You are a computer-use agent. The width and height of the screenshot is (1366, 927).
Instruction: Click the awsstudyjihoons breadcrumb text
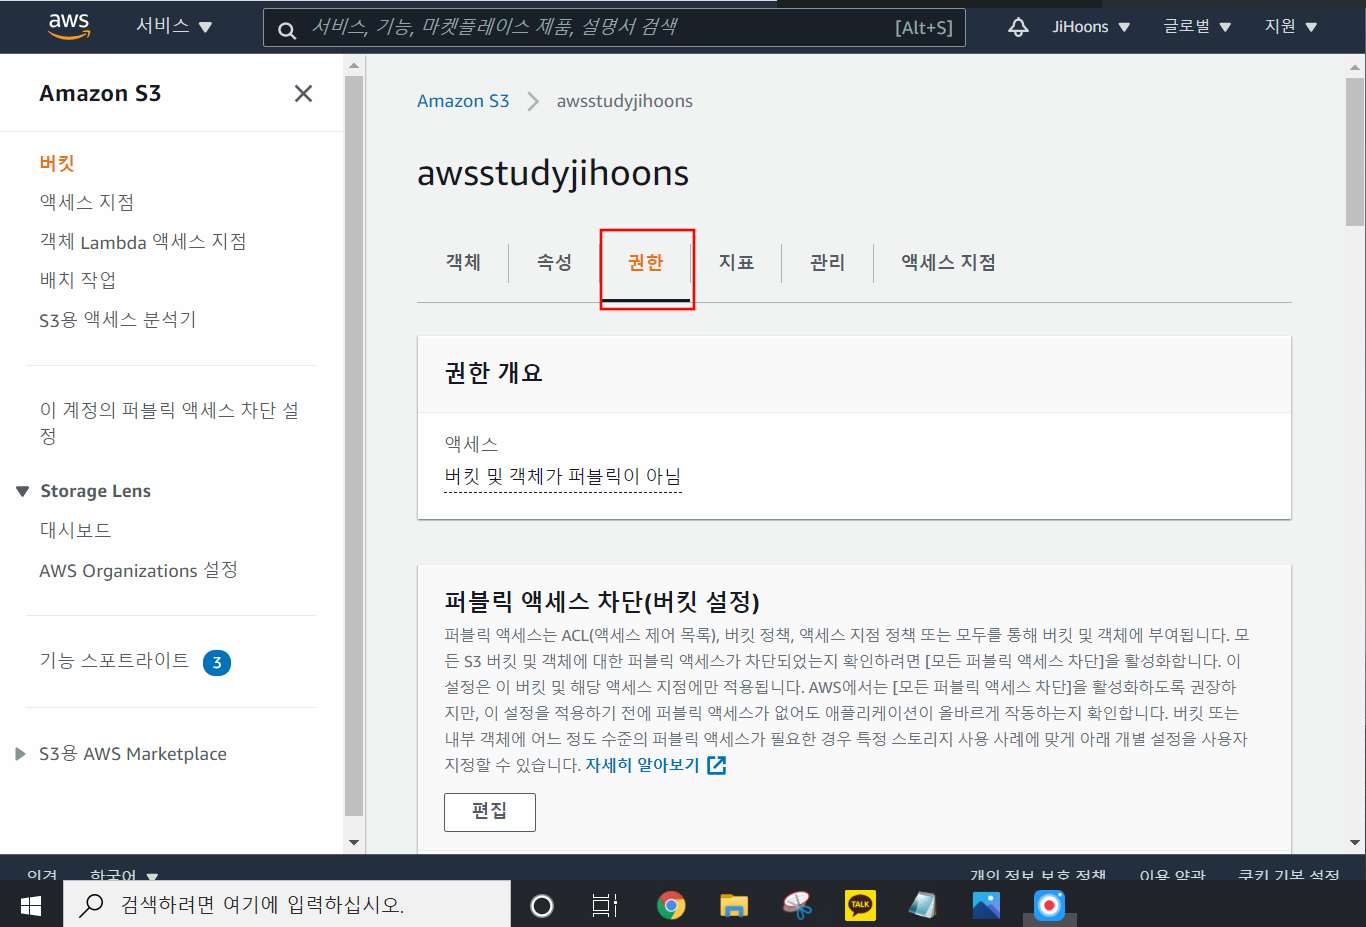(625, 101)
